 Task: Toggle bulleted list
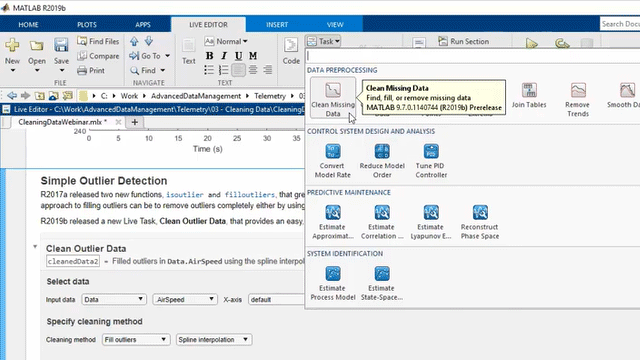pyautogui.click(x=209, y=70)
